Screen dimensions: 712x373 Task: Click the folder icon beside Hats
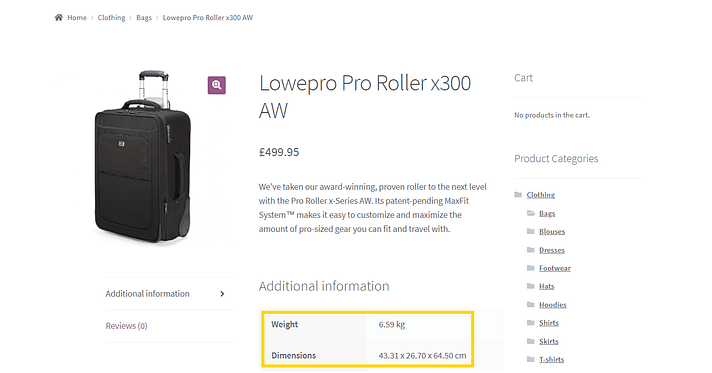point(530,286)
